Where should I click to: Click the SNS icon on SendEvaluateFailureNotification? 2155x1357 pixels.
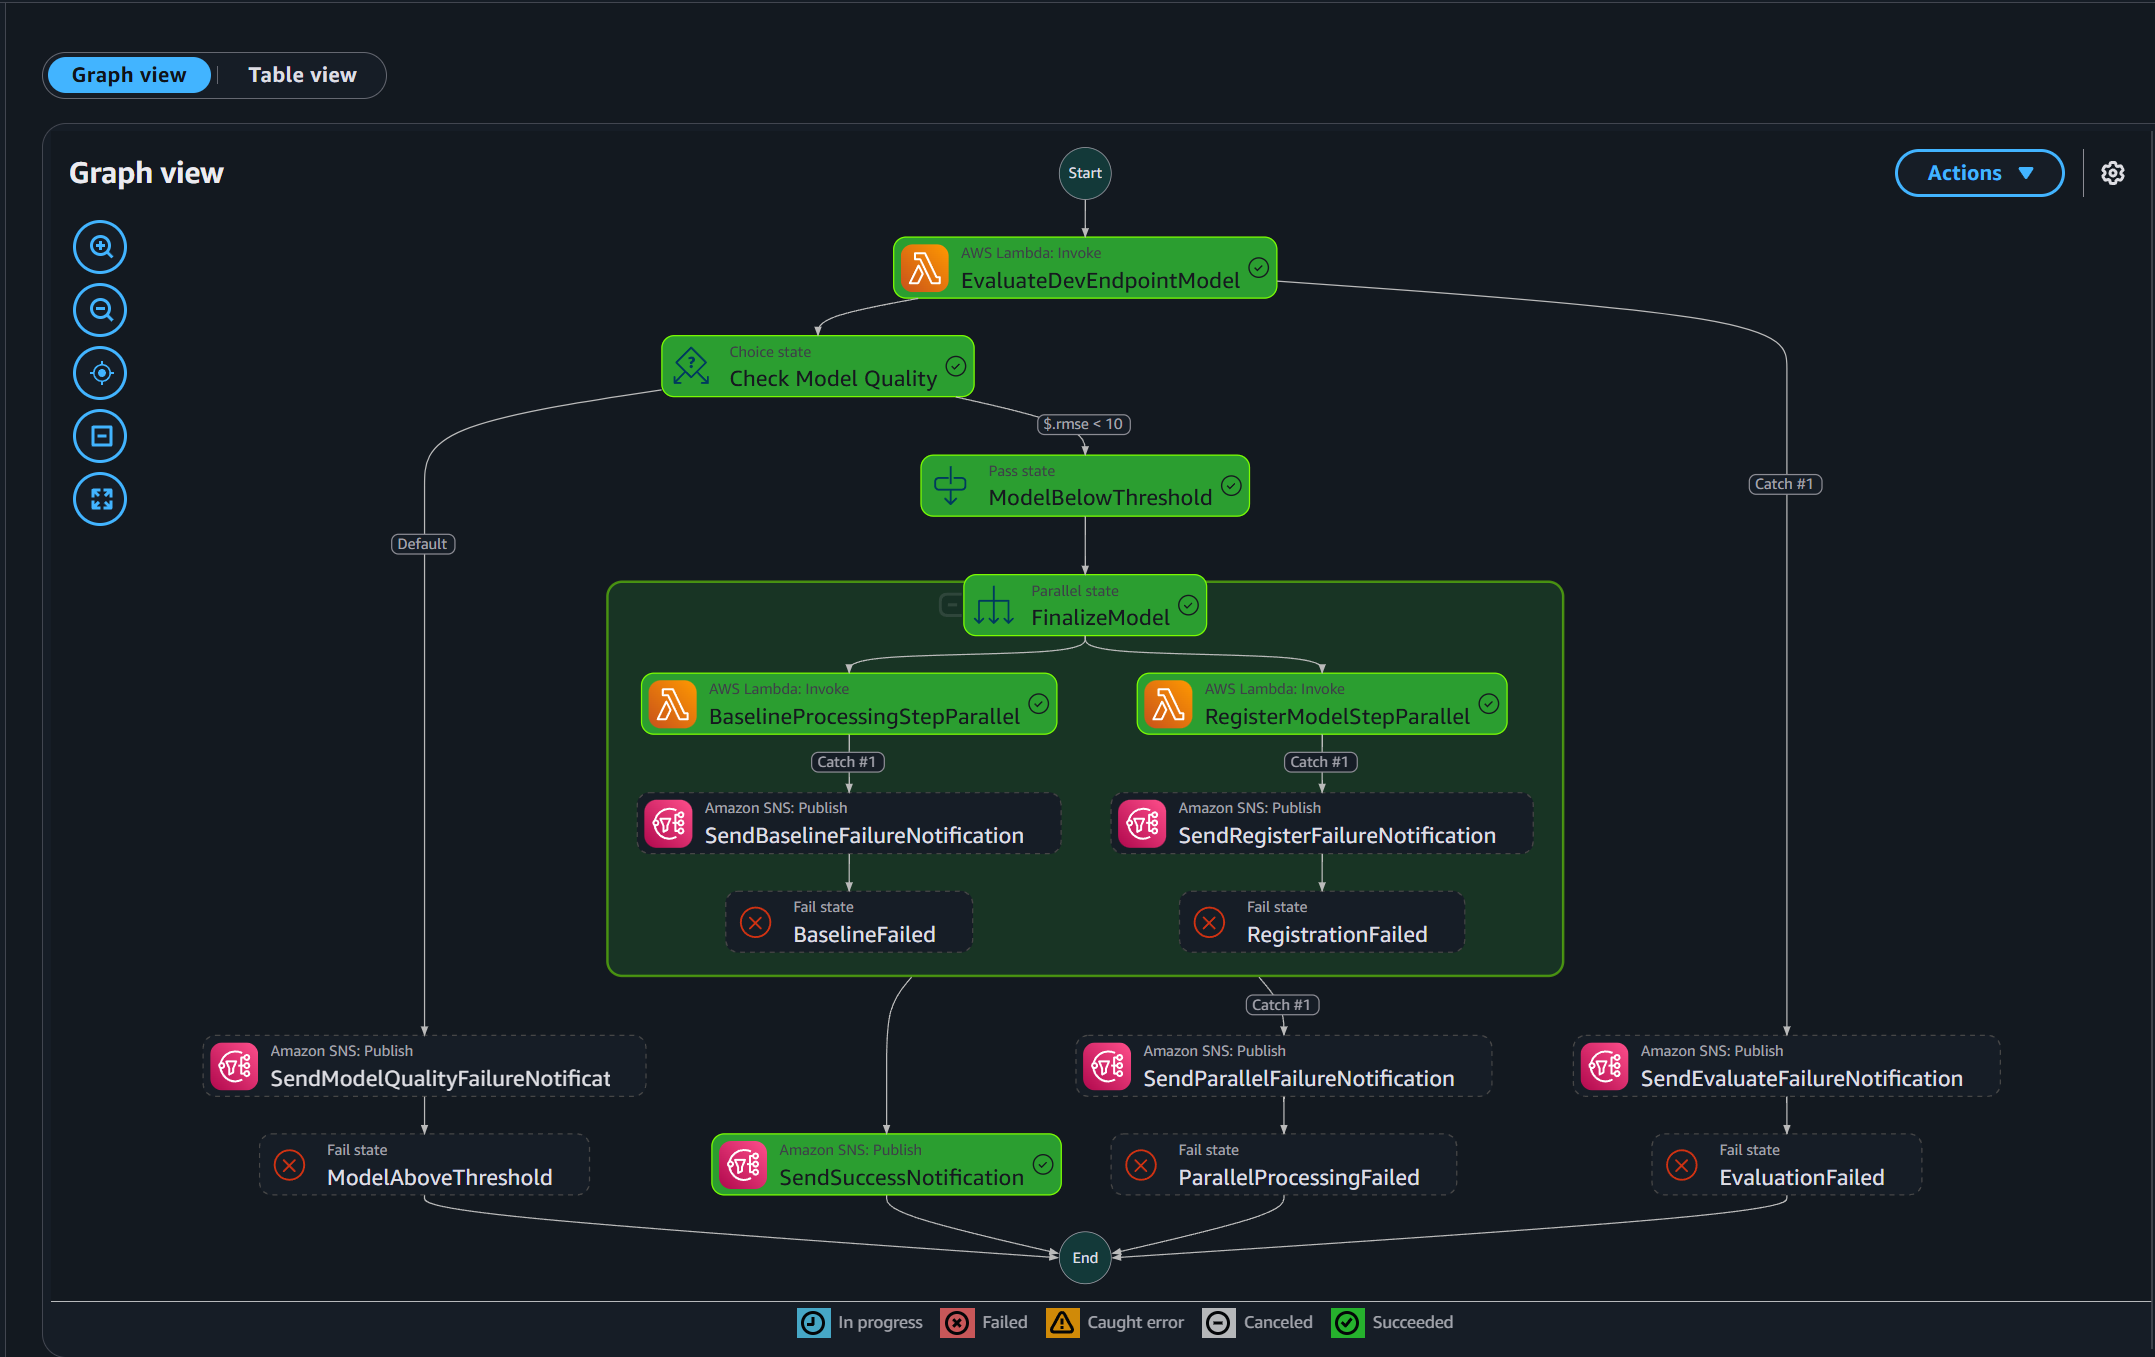point(1605,1067)
